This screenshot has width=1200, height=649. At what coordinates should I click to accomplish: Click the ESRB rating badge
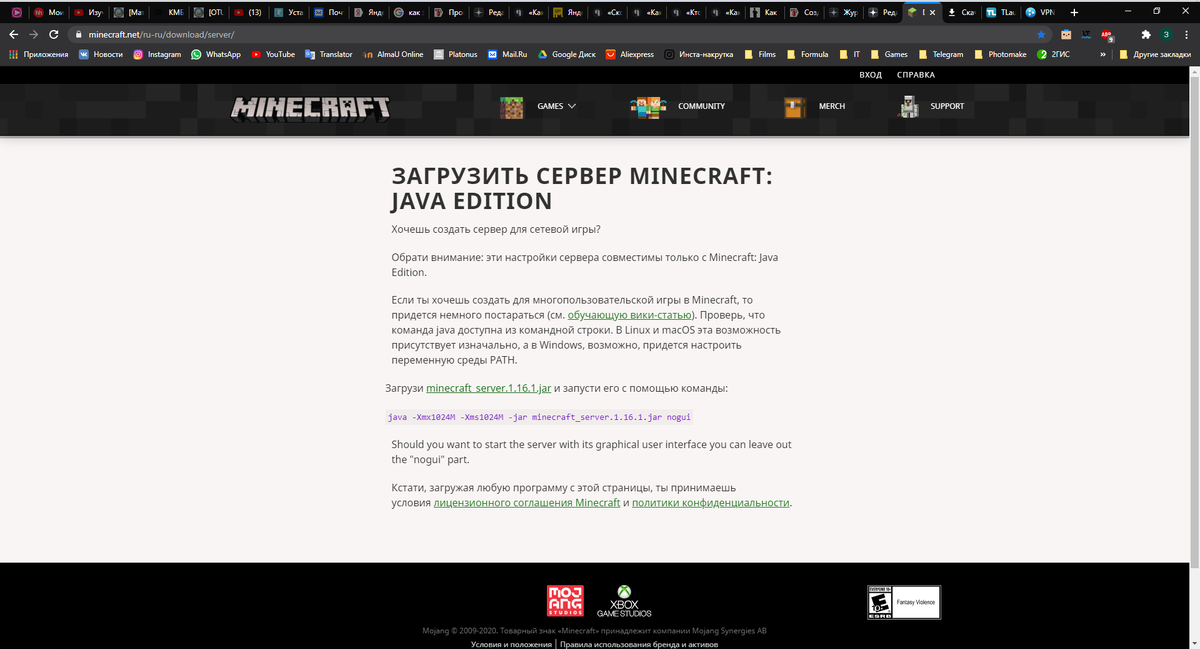tap(904, 602)
